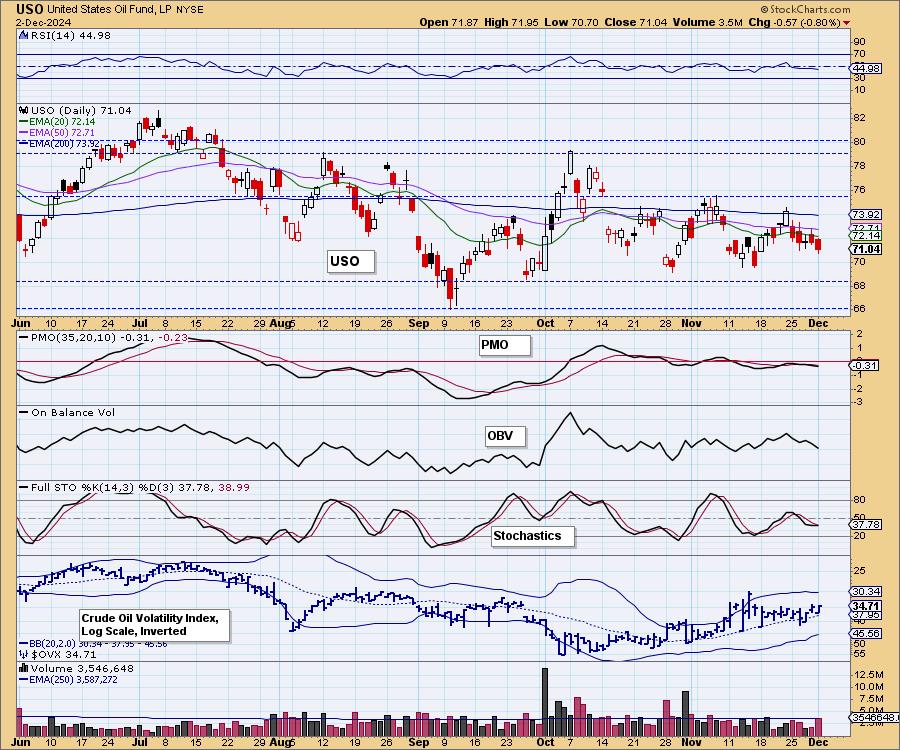This screenshot has width=900, height=750.
Task: Click the OBV annotation box
Action: point(506,436)
